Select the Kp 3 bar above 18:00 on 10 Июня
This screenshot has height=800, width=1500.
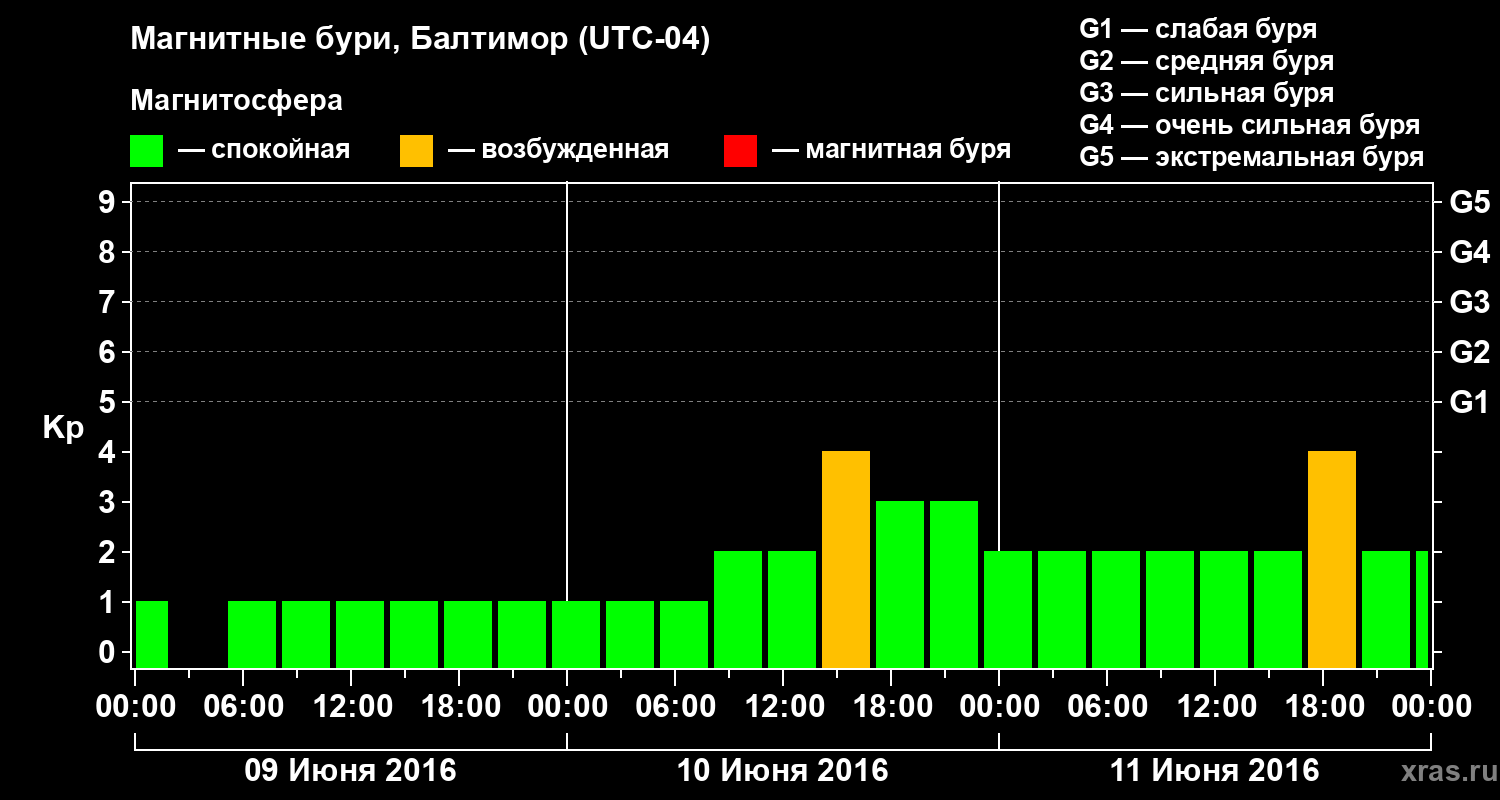click(900, 585)
